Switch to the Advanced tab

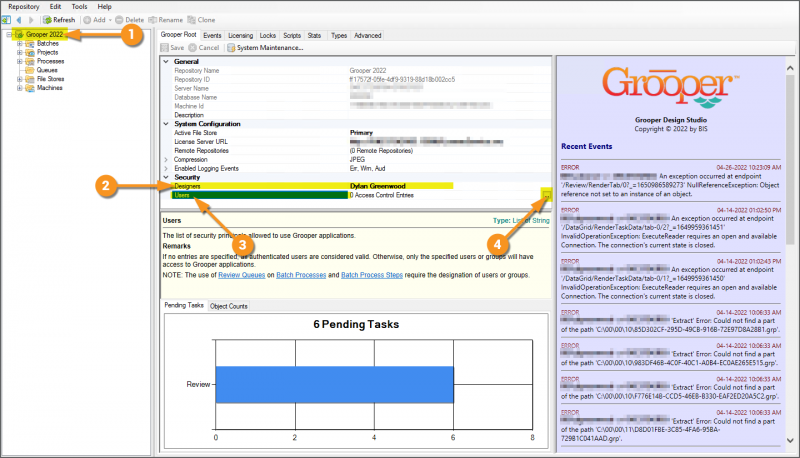pos(367,36)
